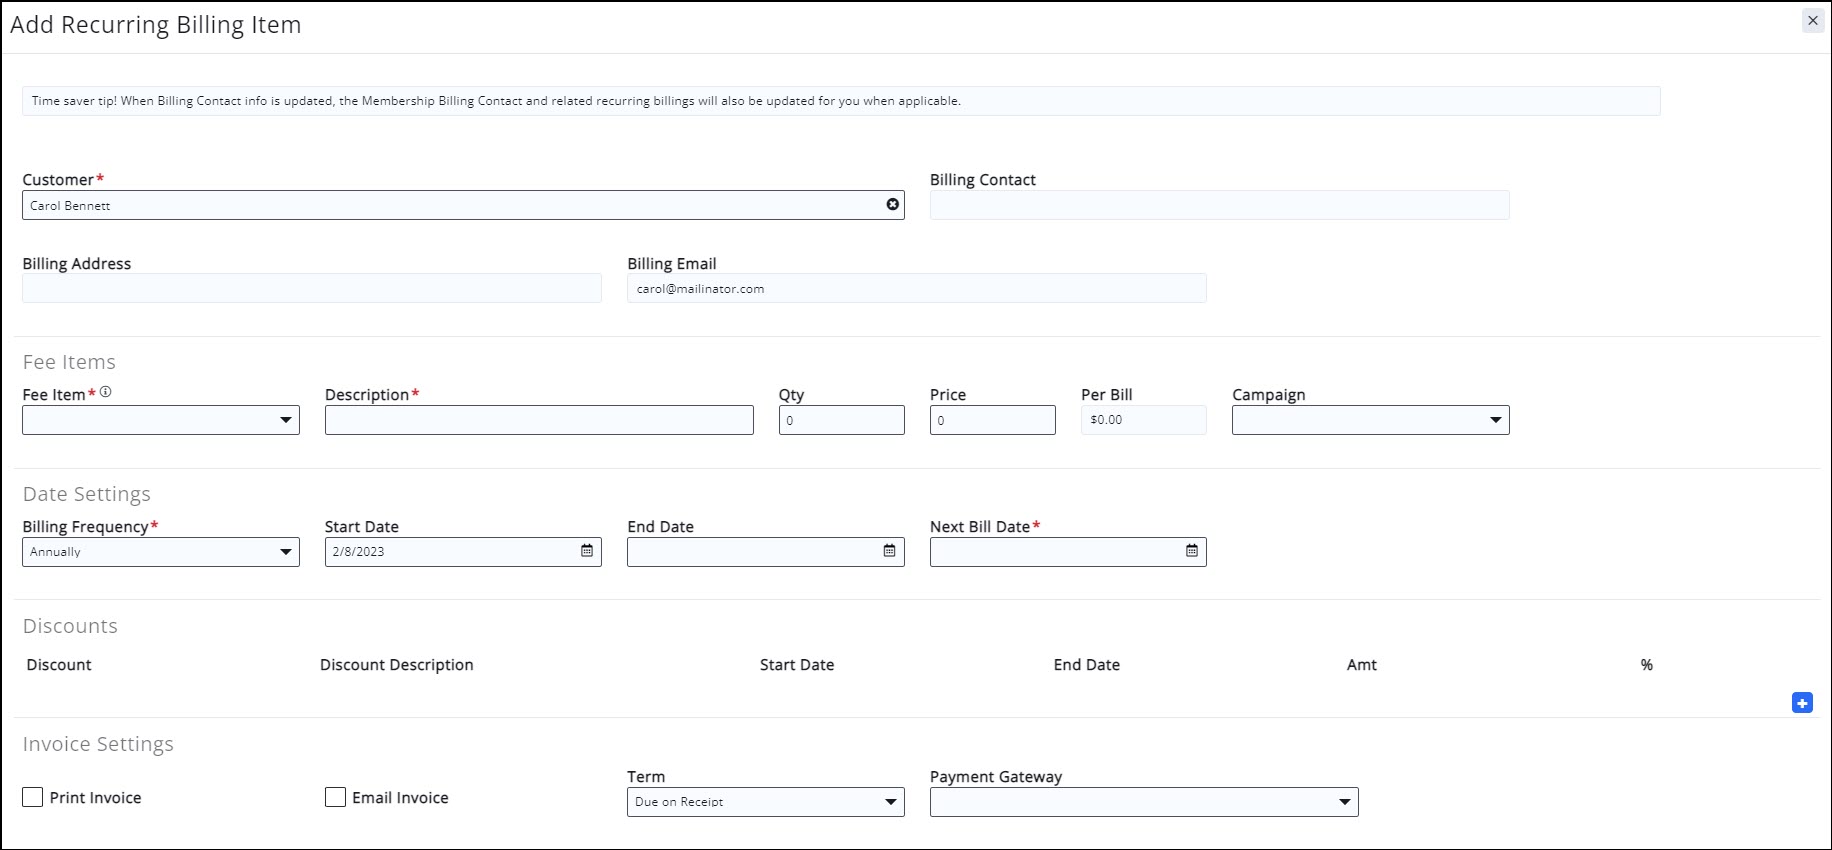1832x850 pixels.
Task: Open the Term dropdown showing Due on Receipt
Action: coord(765,802)
